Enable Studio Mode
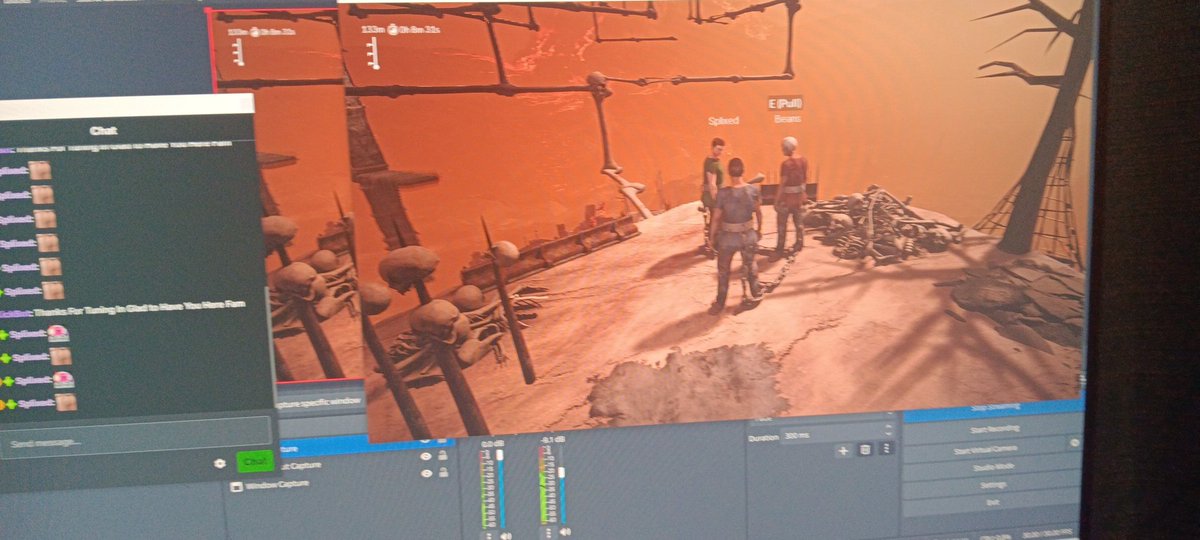The width and height of the screenshot is (1200, 540). (994, 467)
